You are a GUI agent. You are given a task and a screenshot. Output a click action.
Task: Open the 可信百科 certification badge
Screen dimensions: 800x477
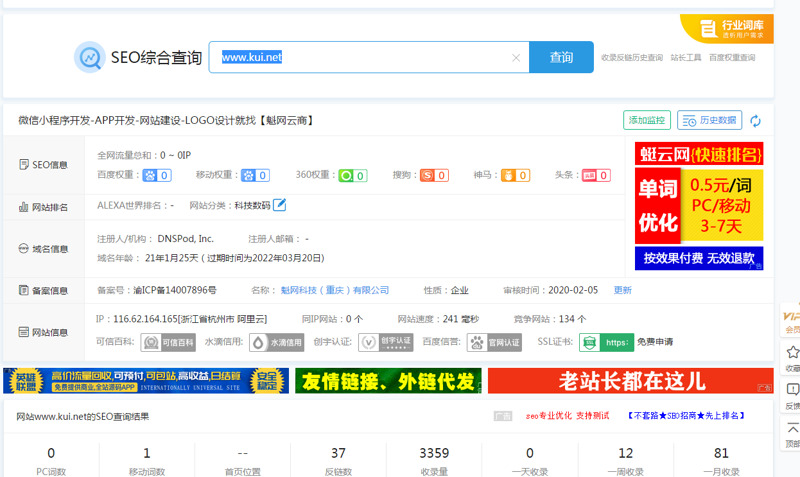(167, 342)
